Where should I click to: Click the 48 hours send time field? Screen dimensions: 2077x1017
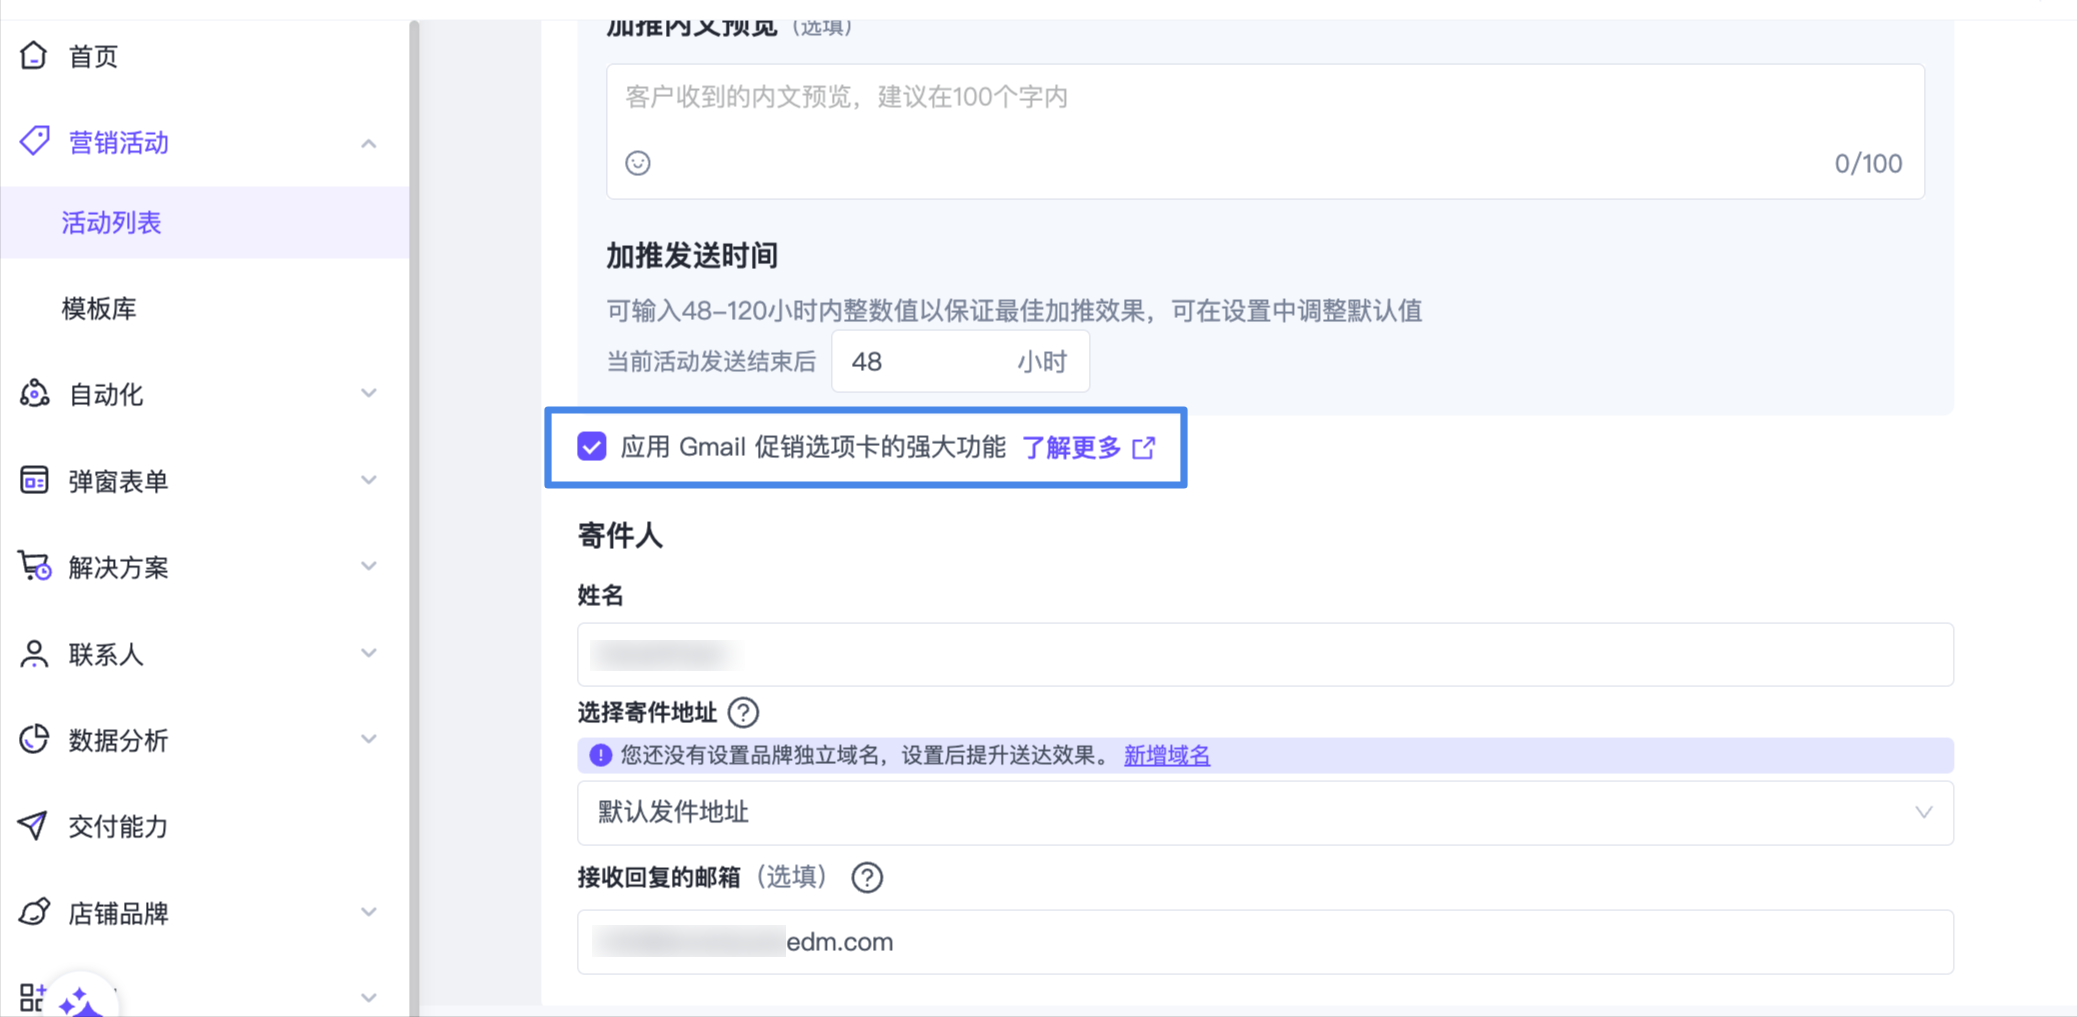click(920, 362)
